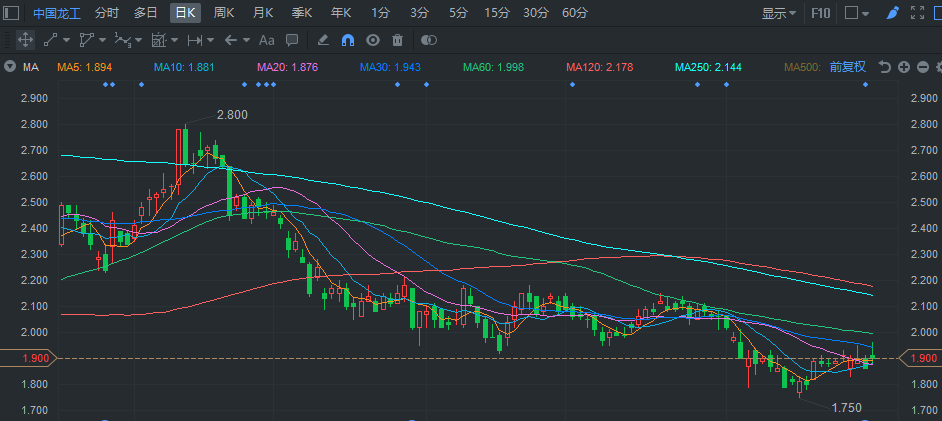Image resolution: width=942 pixels, height=421 pixels.
Task: Toggle drawings visibility eye icon
Action: (373, 40)
